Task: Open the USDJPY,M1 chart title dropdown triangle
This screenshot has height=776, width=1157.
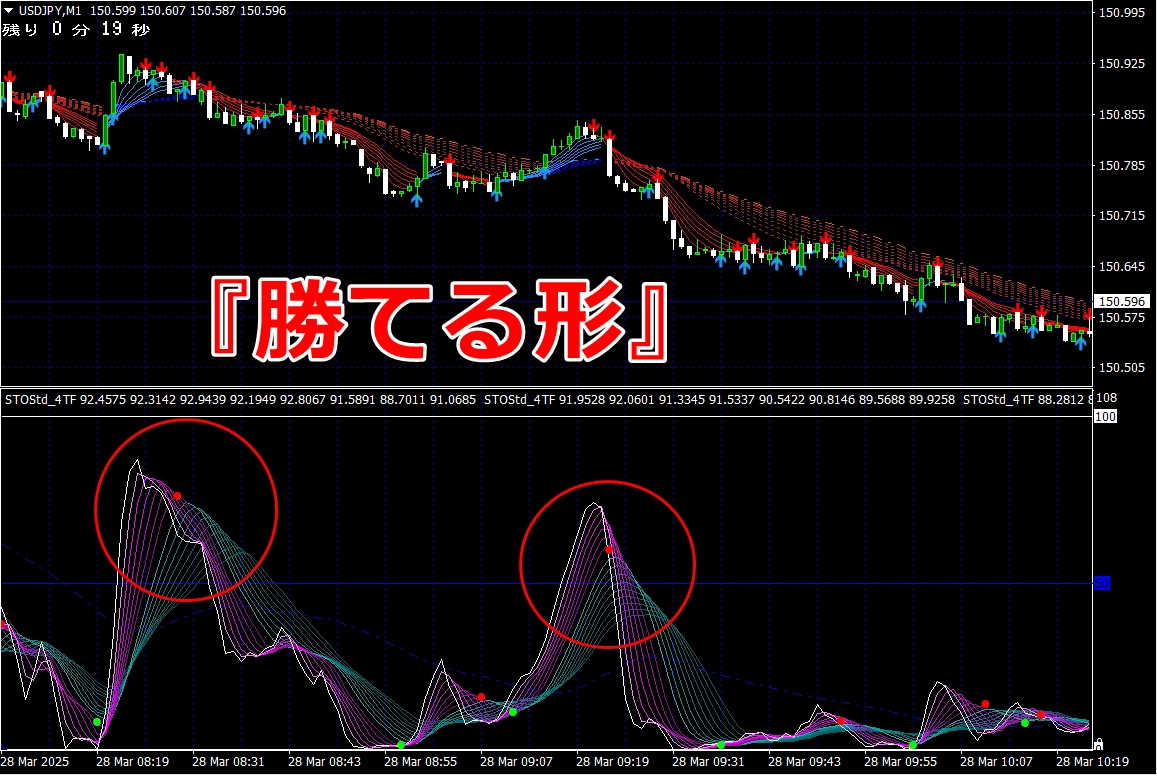Action: pos(9,10)
